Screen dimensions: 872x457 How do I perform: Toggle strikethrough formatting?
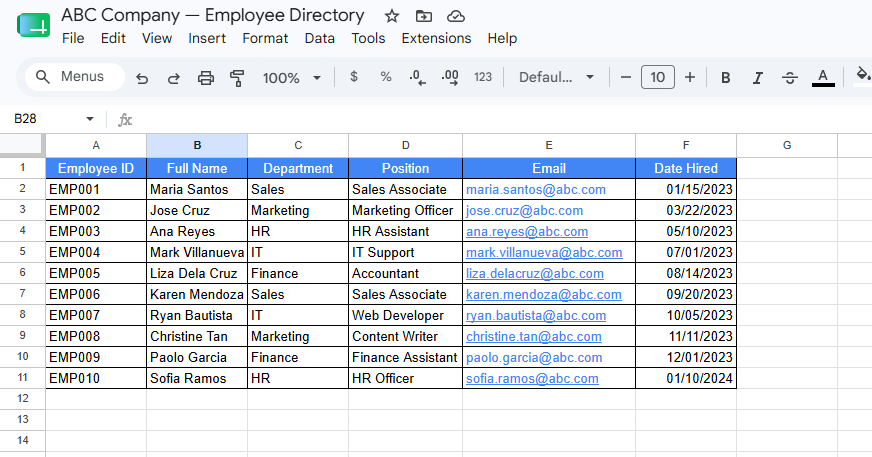(x=790, y=78)
